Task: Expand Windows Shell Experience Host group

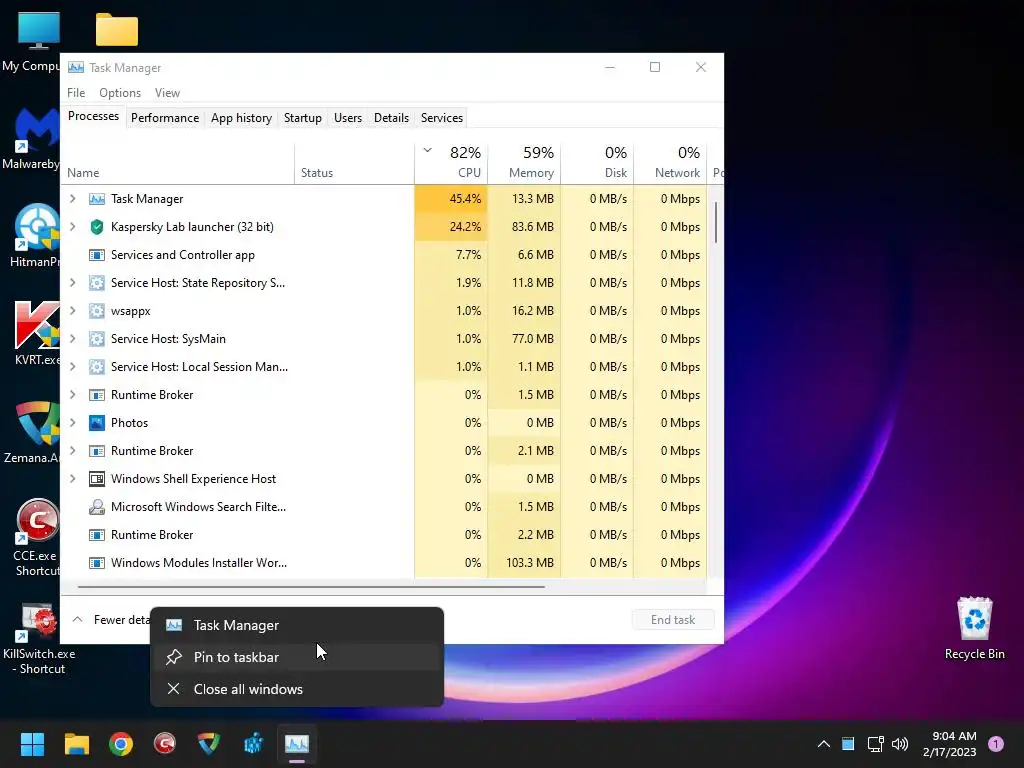Action: [x=72, y=479]
